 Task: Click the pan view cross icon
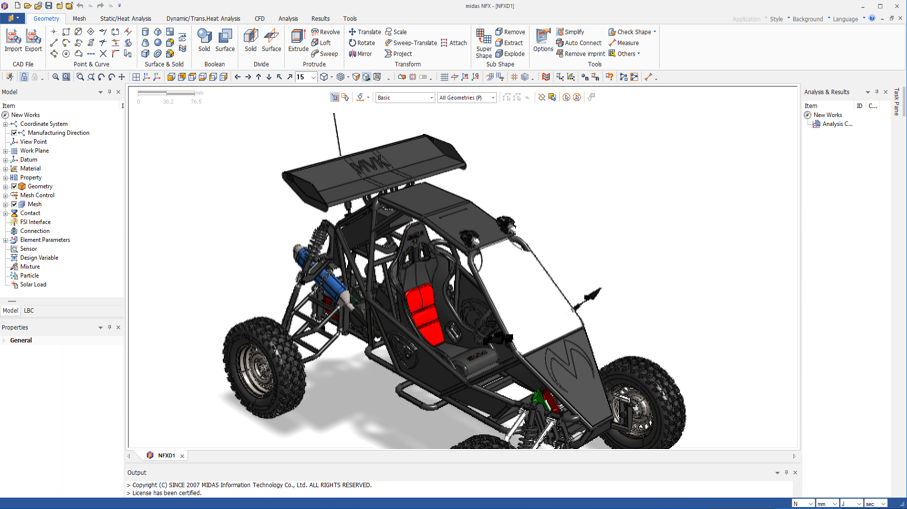coord(121,77)
